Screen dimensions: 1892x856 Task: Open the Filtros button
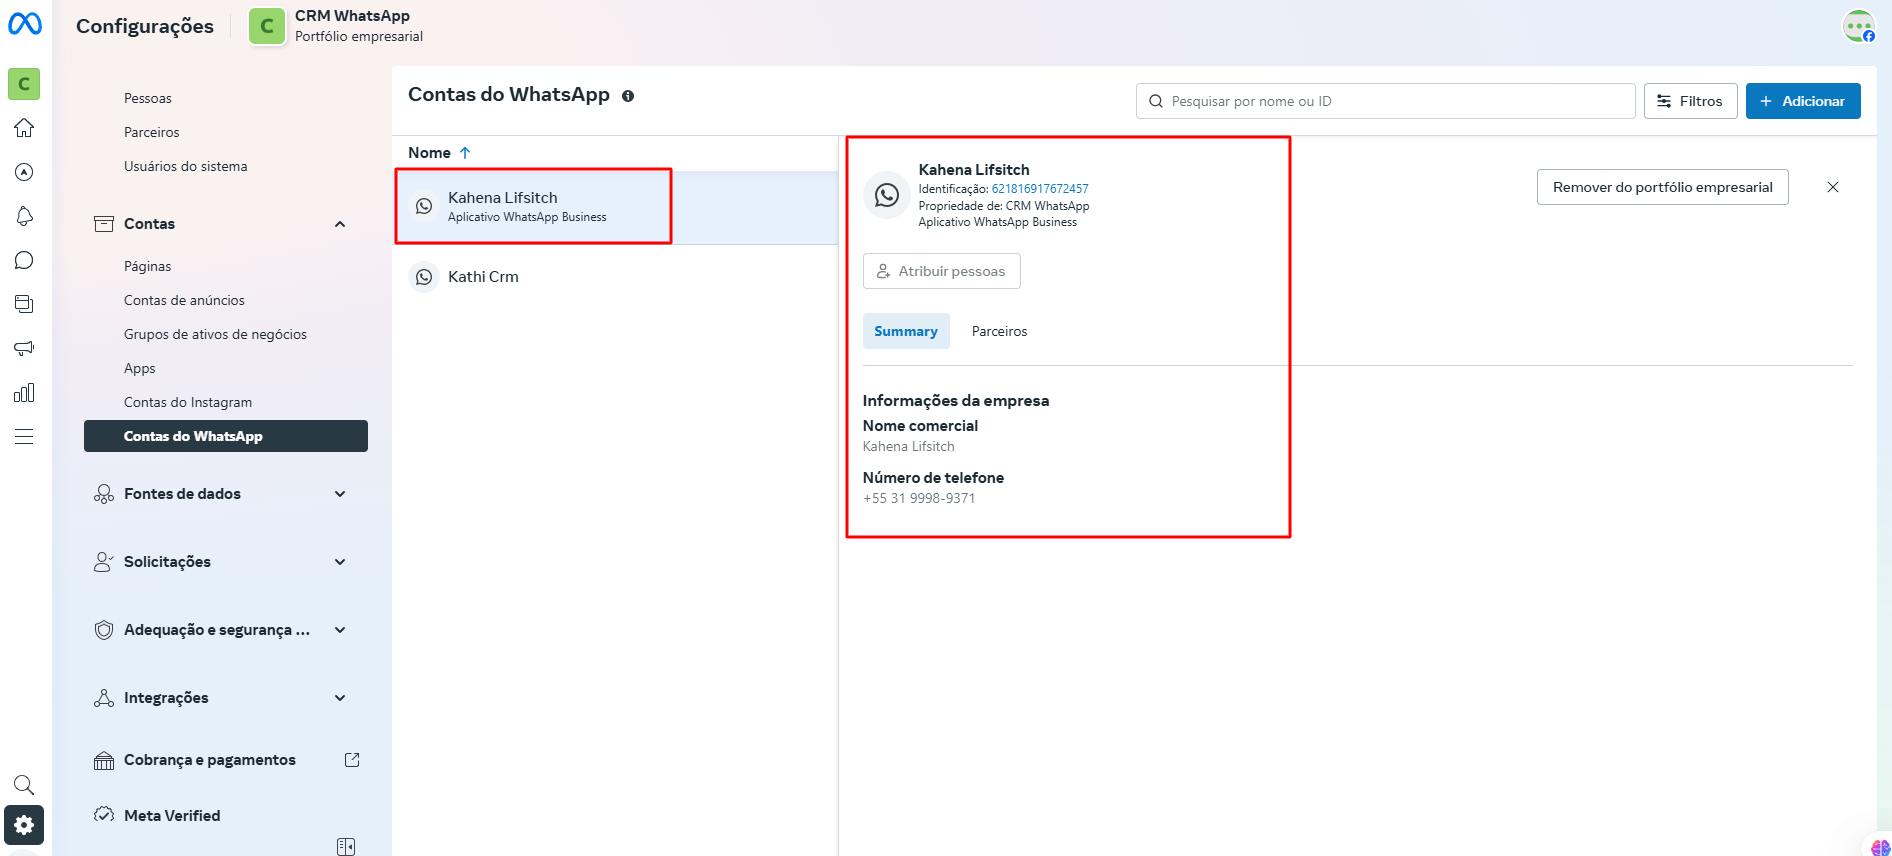(1690, 101)
